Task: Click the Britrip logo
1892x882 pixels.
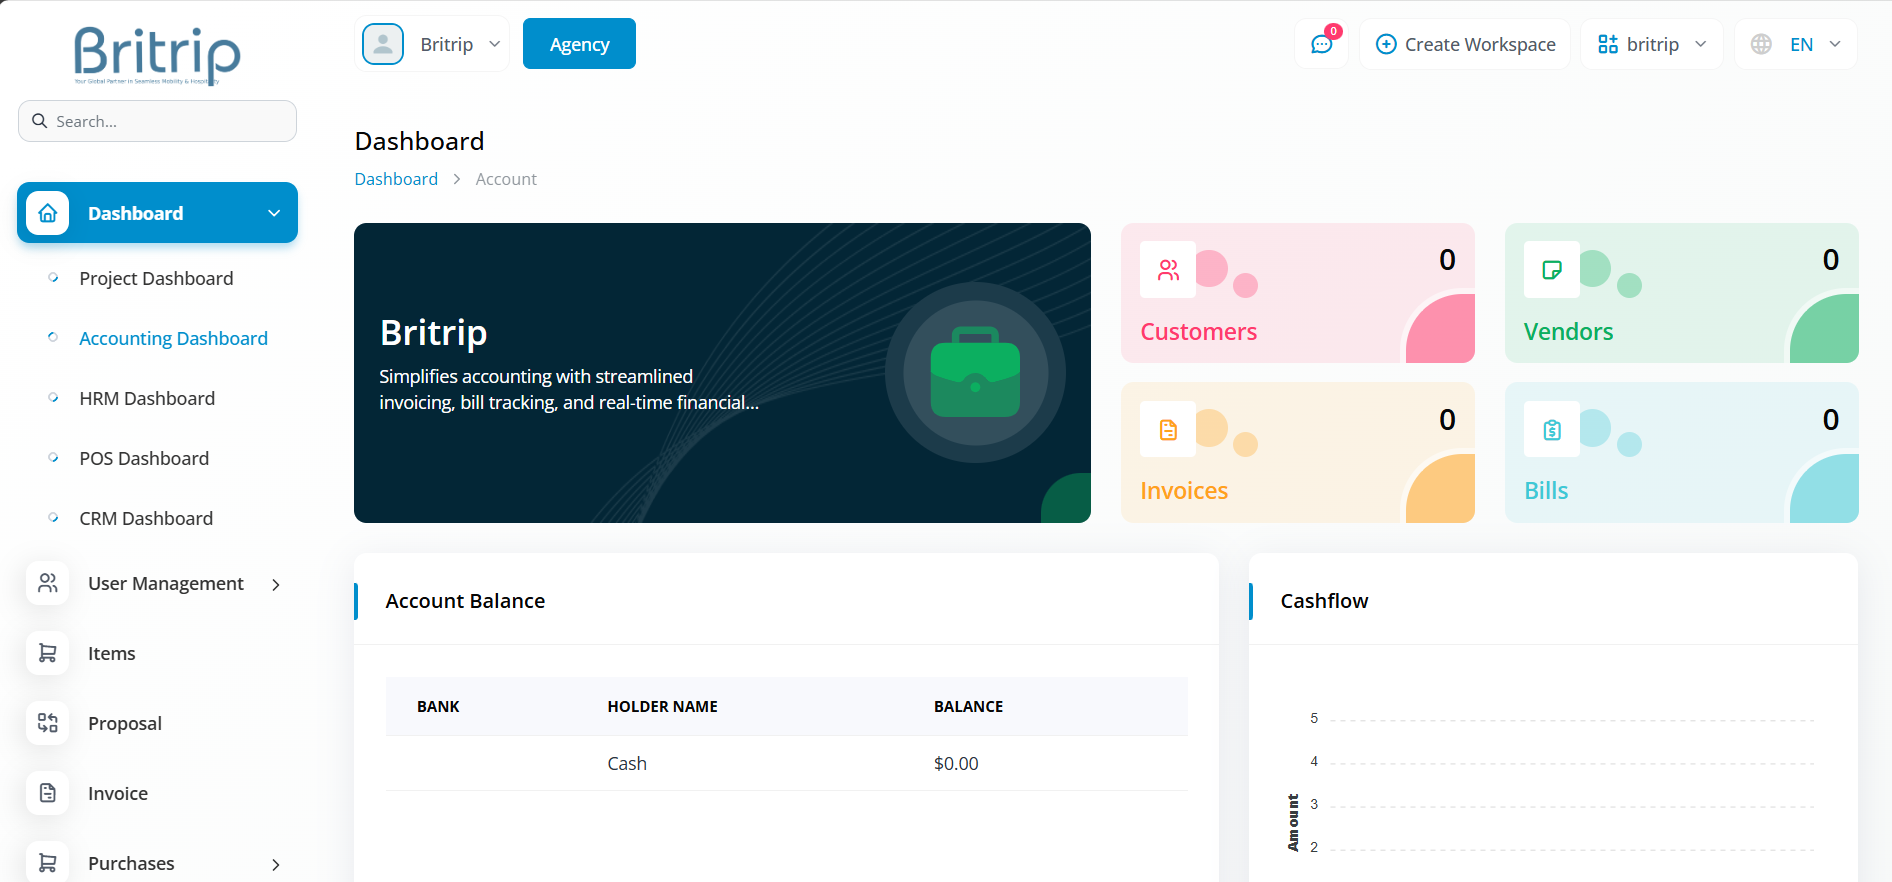Action: point(157,54)
